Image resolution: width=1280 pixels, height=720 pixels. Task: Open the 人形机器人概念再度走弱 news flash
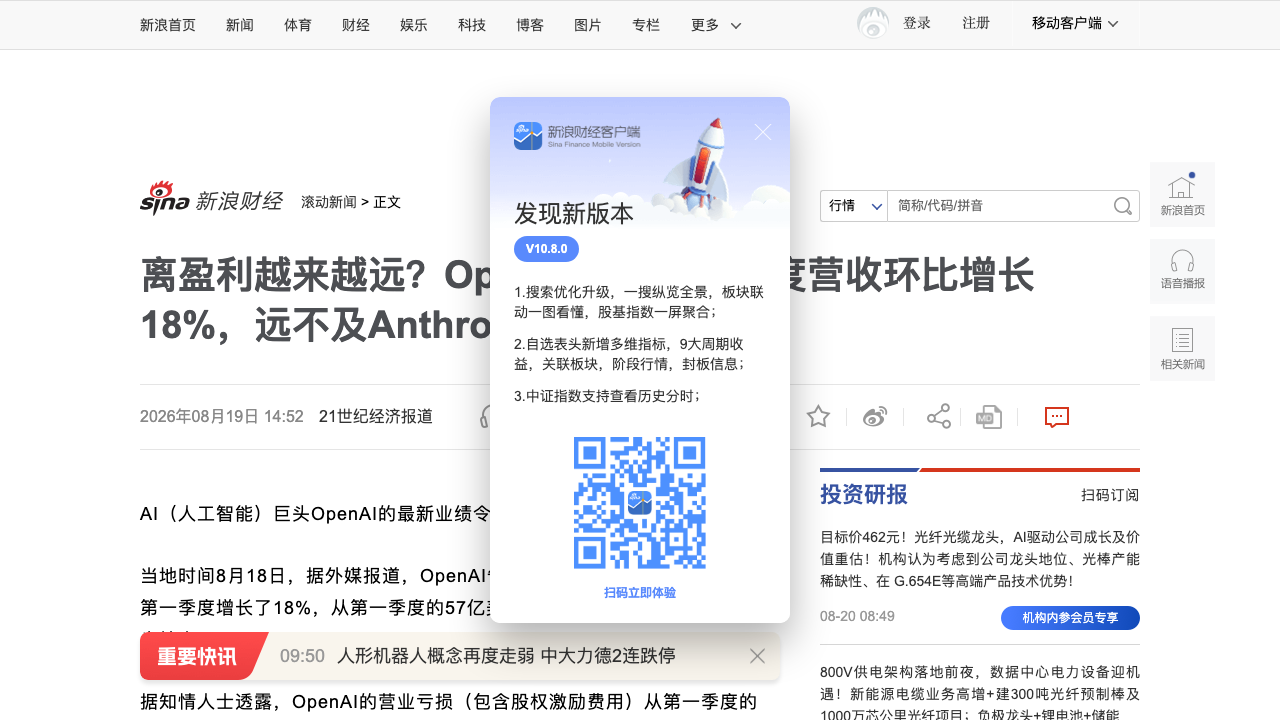click(507, 656)
